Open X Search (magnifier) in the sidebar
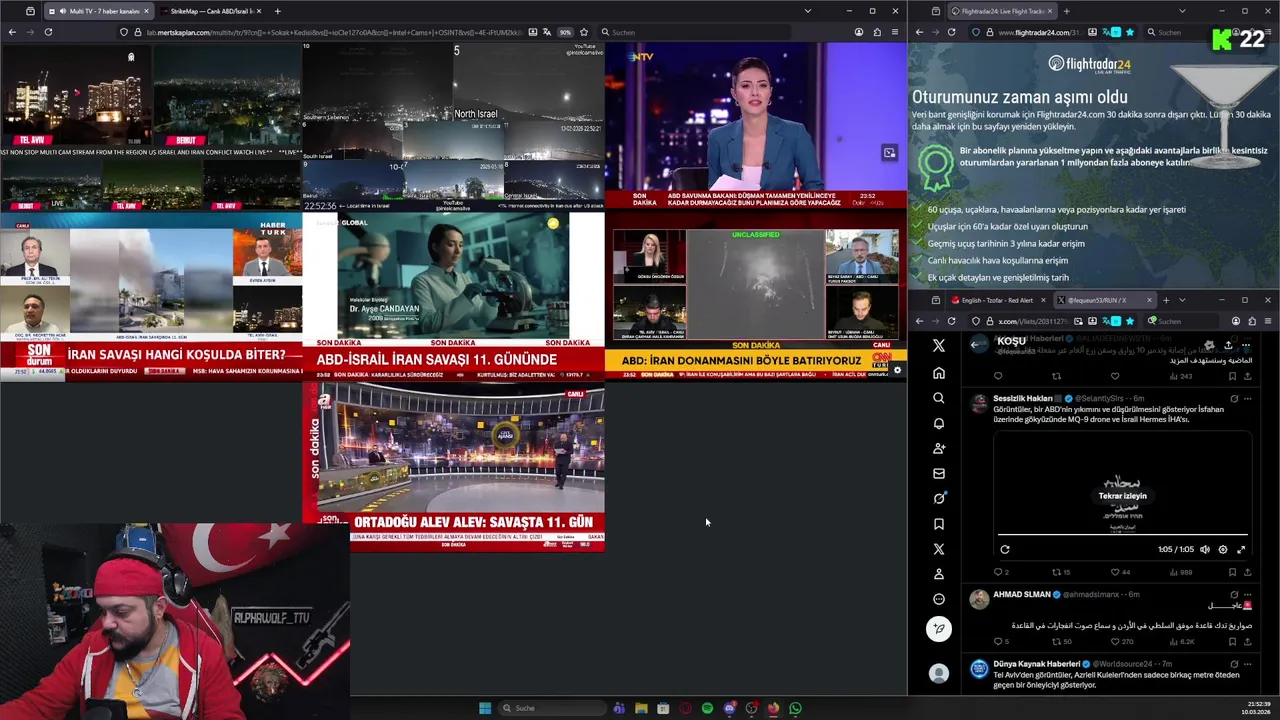1280x720 pixels. [938, 398]
